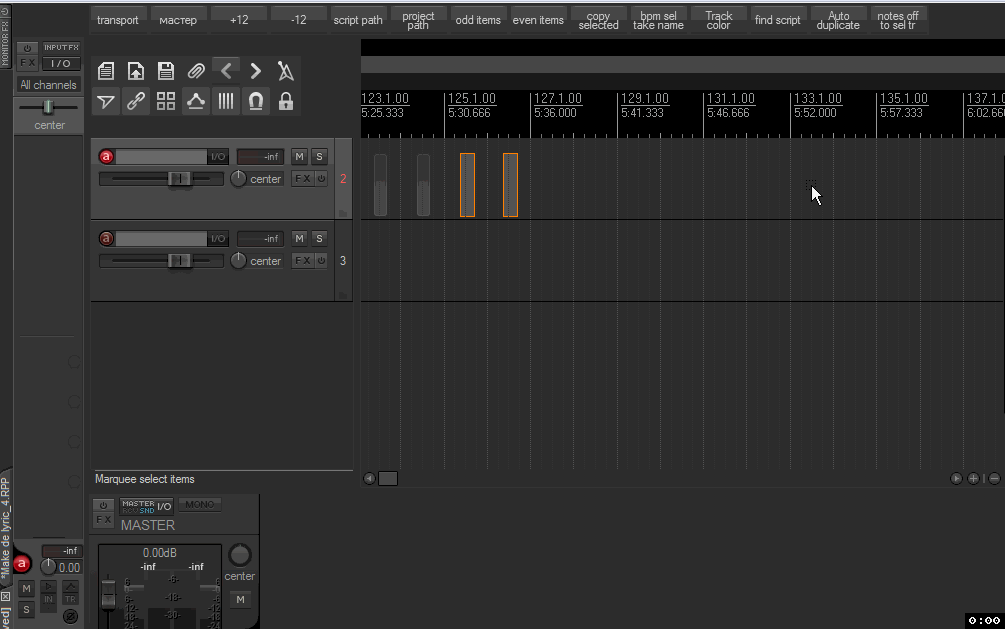The width and height of the screenshot is (1005, 629).
Task: Toggle grid lines icon
Action: (226, 101)
